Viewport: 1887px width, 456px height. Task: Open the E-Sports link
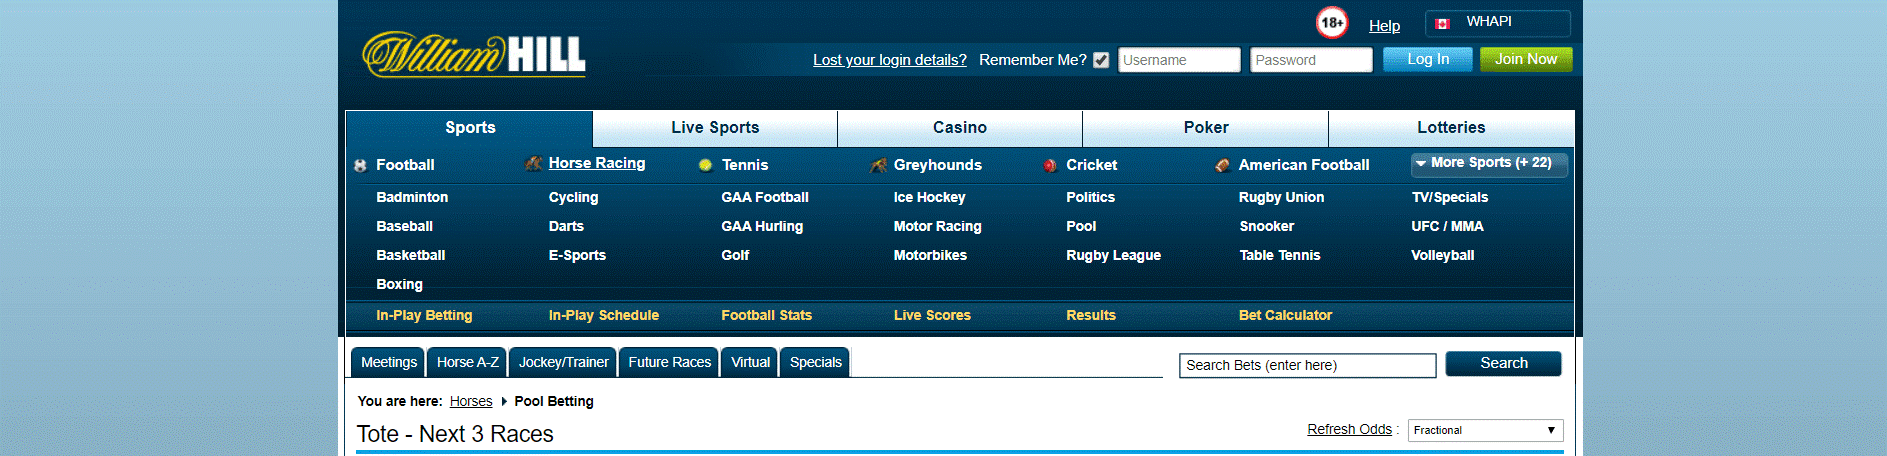(x=577, y=255)
